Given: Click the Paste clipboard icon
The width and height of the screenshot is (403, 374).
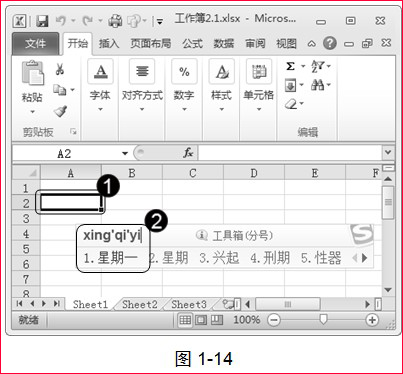Looking at the screenshot, I should click(32, 73).
